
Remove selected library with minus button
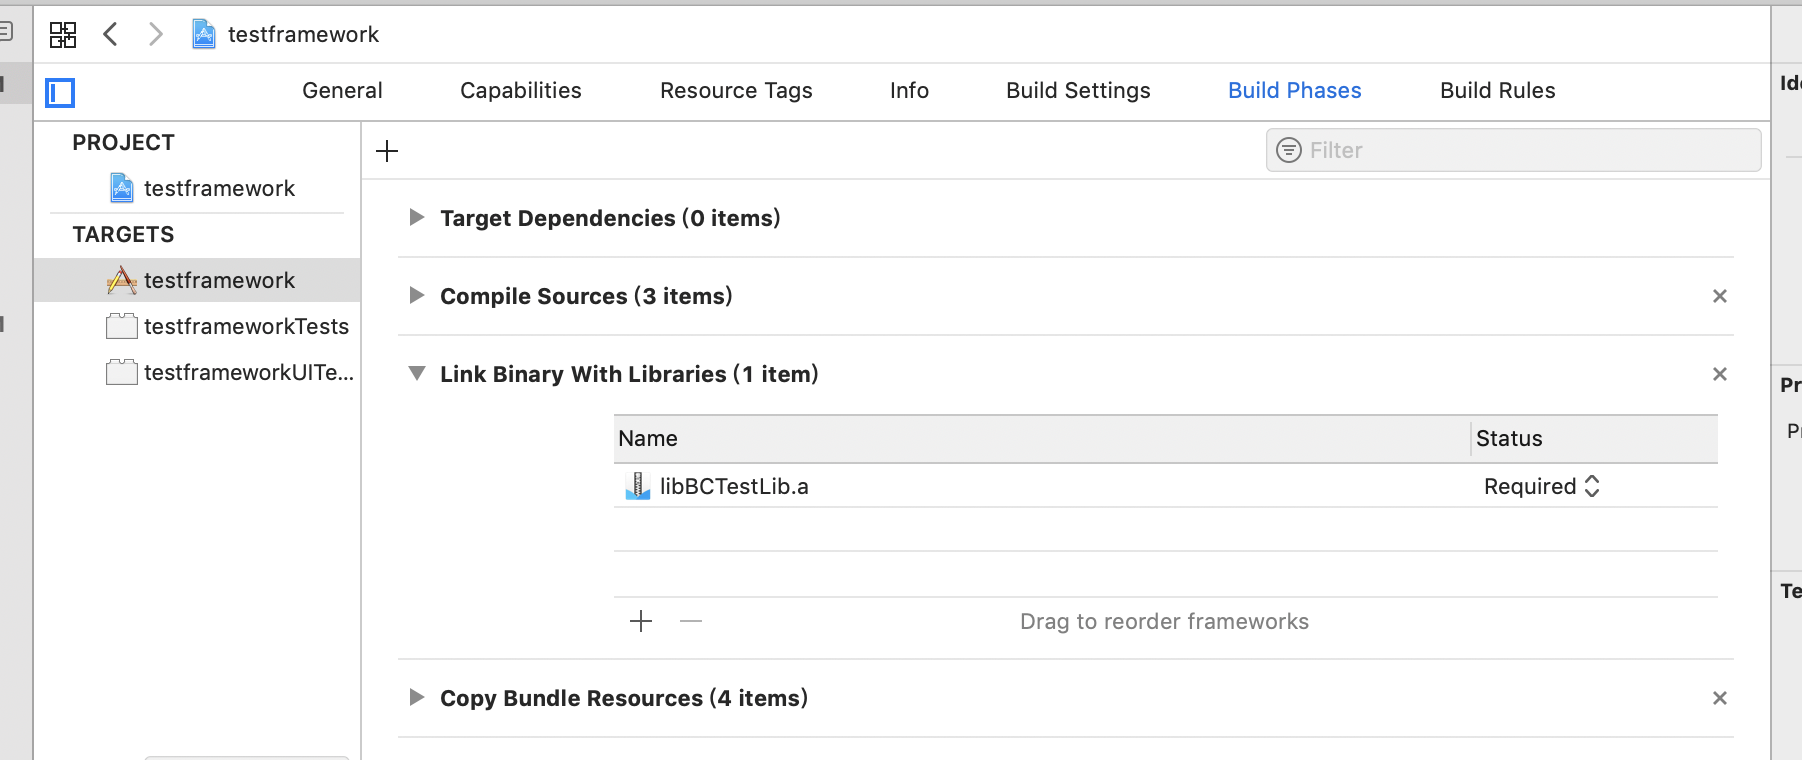point(691,621)
